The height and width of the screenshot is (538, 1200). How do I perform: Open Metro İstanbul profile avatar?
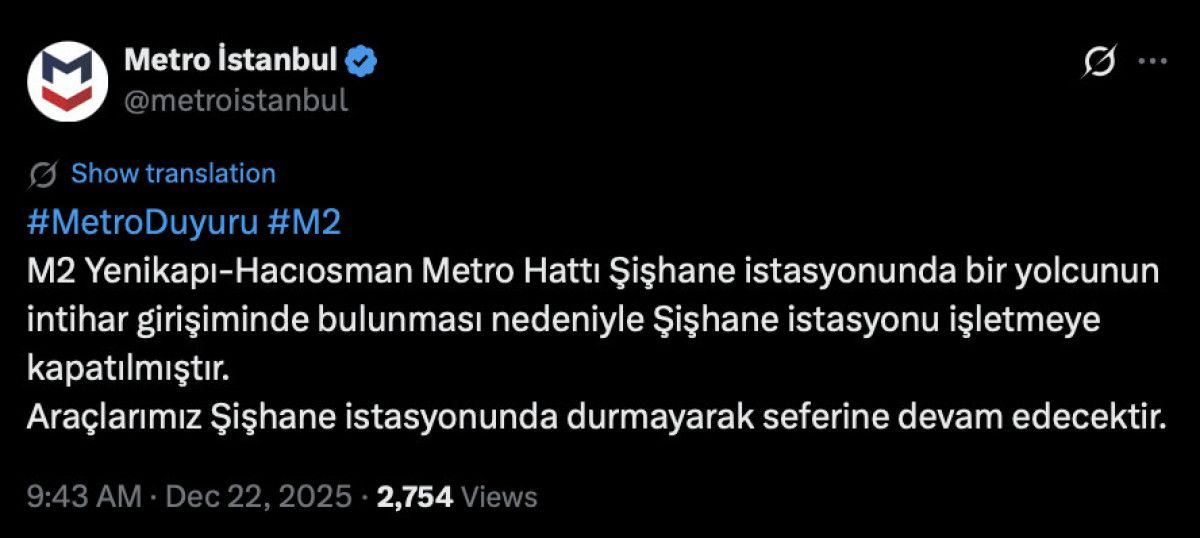click(66, 79)
